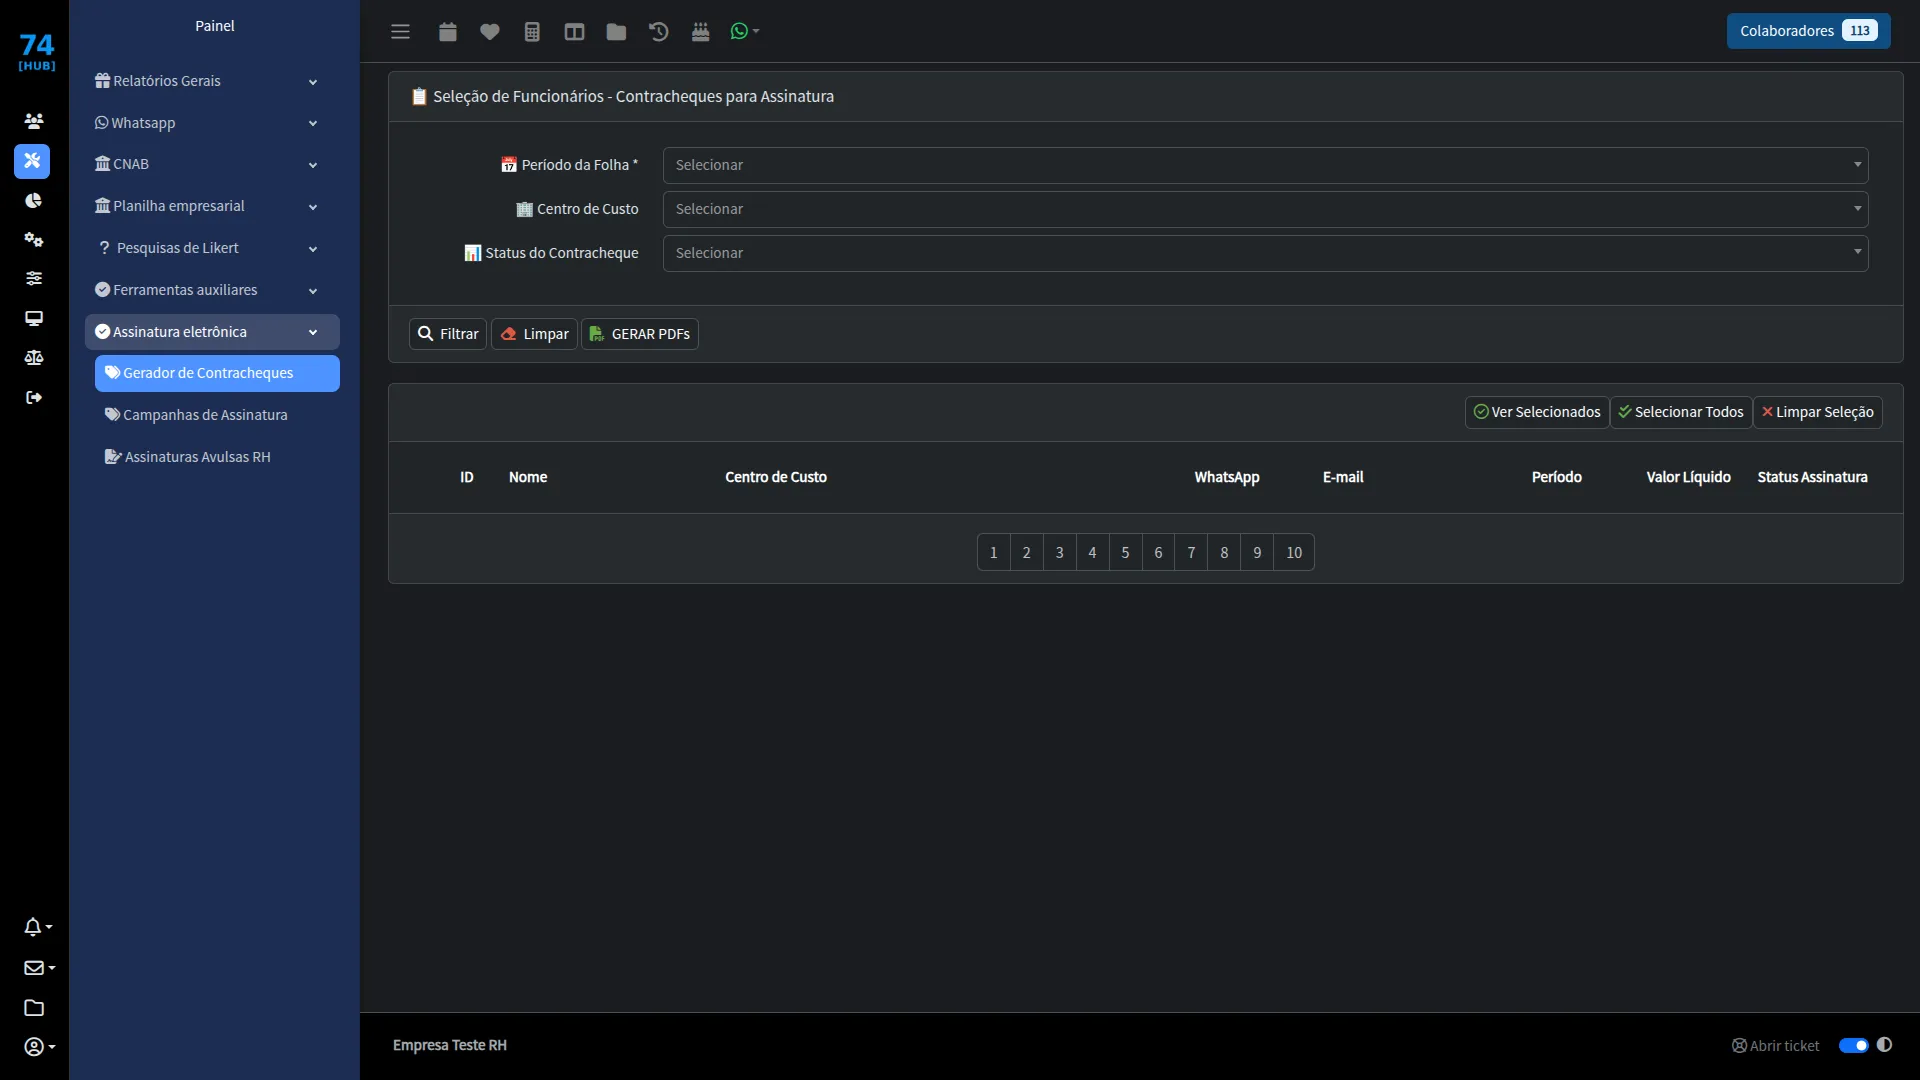
Task: Open the monitor sidebar icon
Action: coord(34,318)
